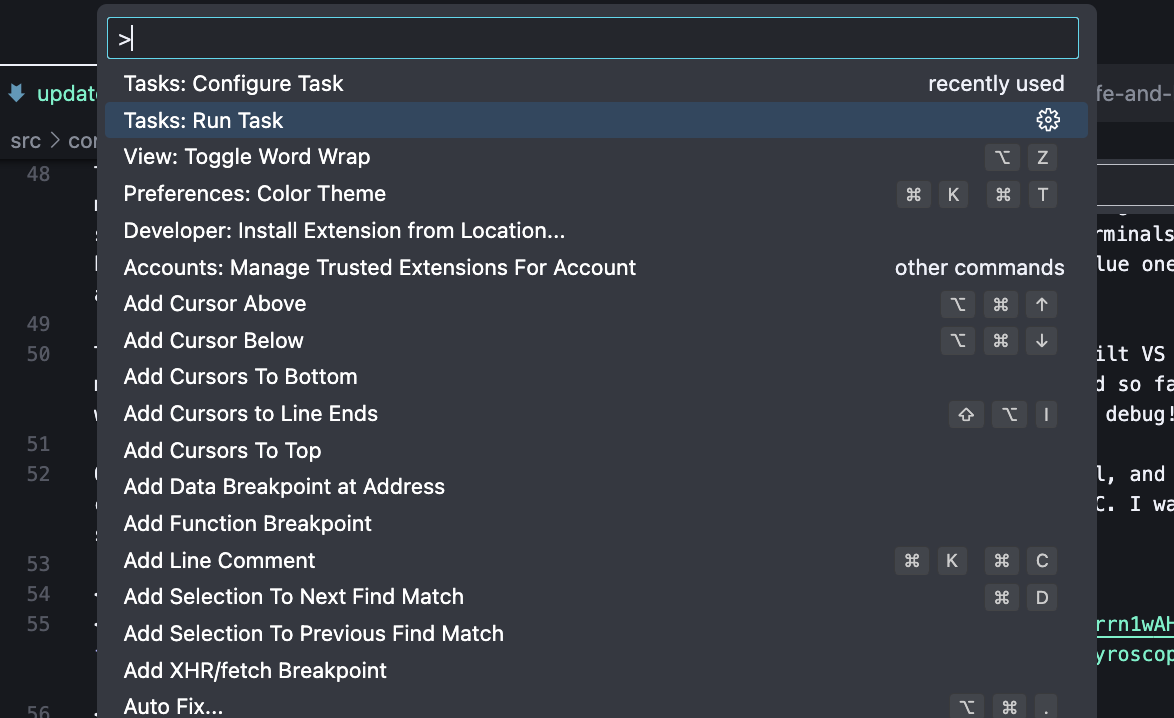Open Accounts: Manage Trusted Extensions For Account

point(380,268)
